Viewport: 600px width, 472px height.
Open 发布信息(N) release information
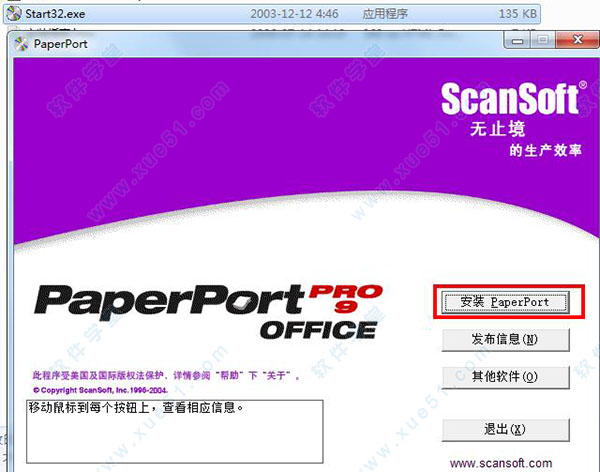(x=505, y=339)
